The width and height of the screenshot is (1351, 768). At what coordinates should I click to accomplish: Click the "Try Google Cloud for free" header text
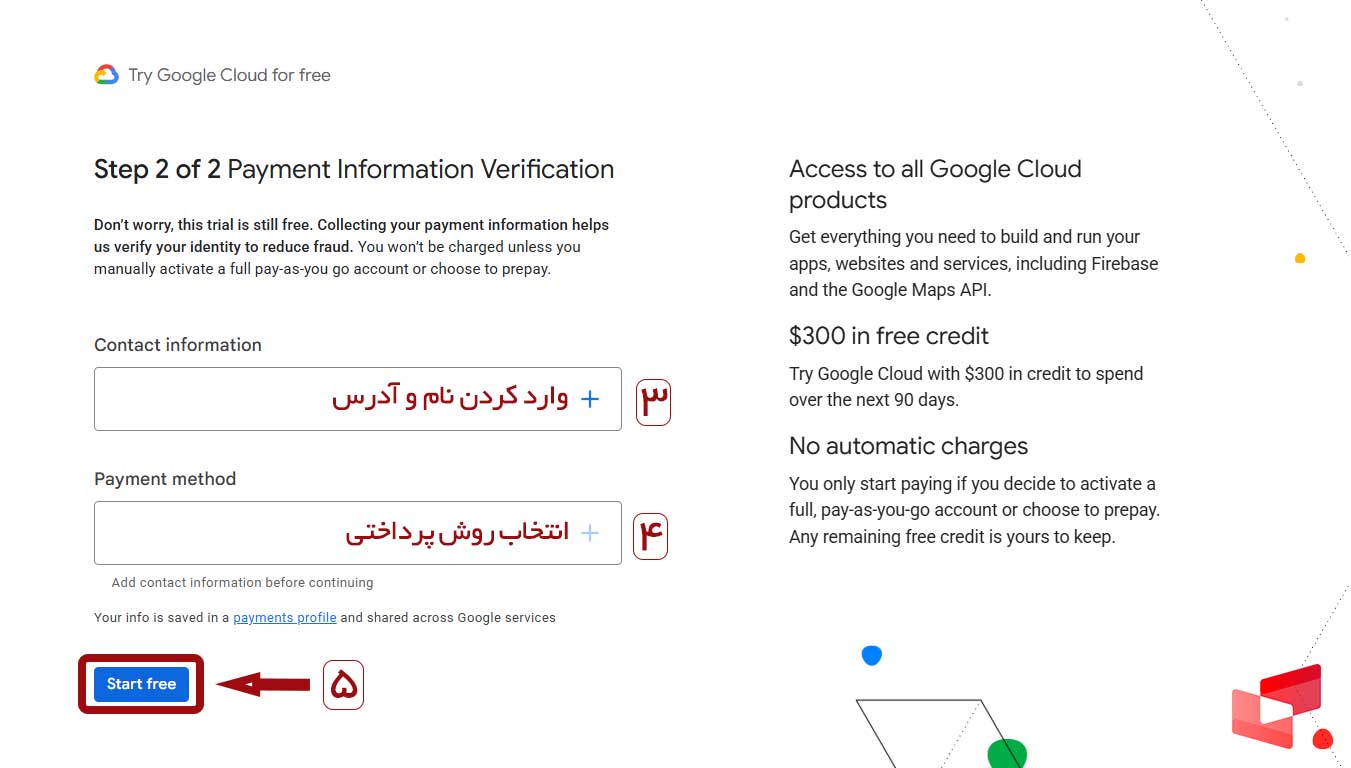pyautogui.click(x=229, y=75)
